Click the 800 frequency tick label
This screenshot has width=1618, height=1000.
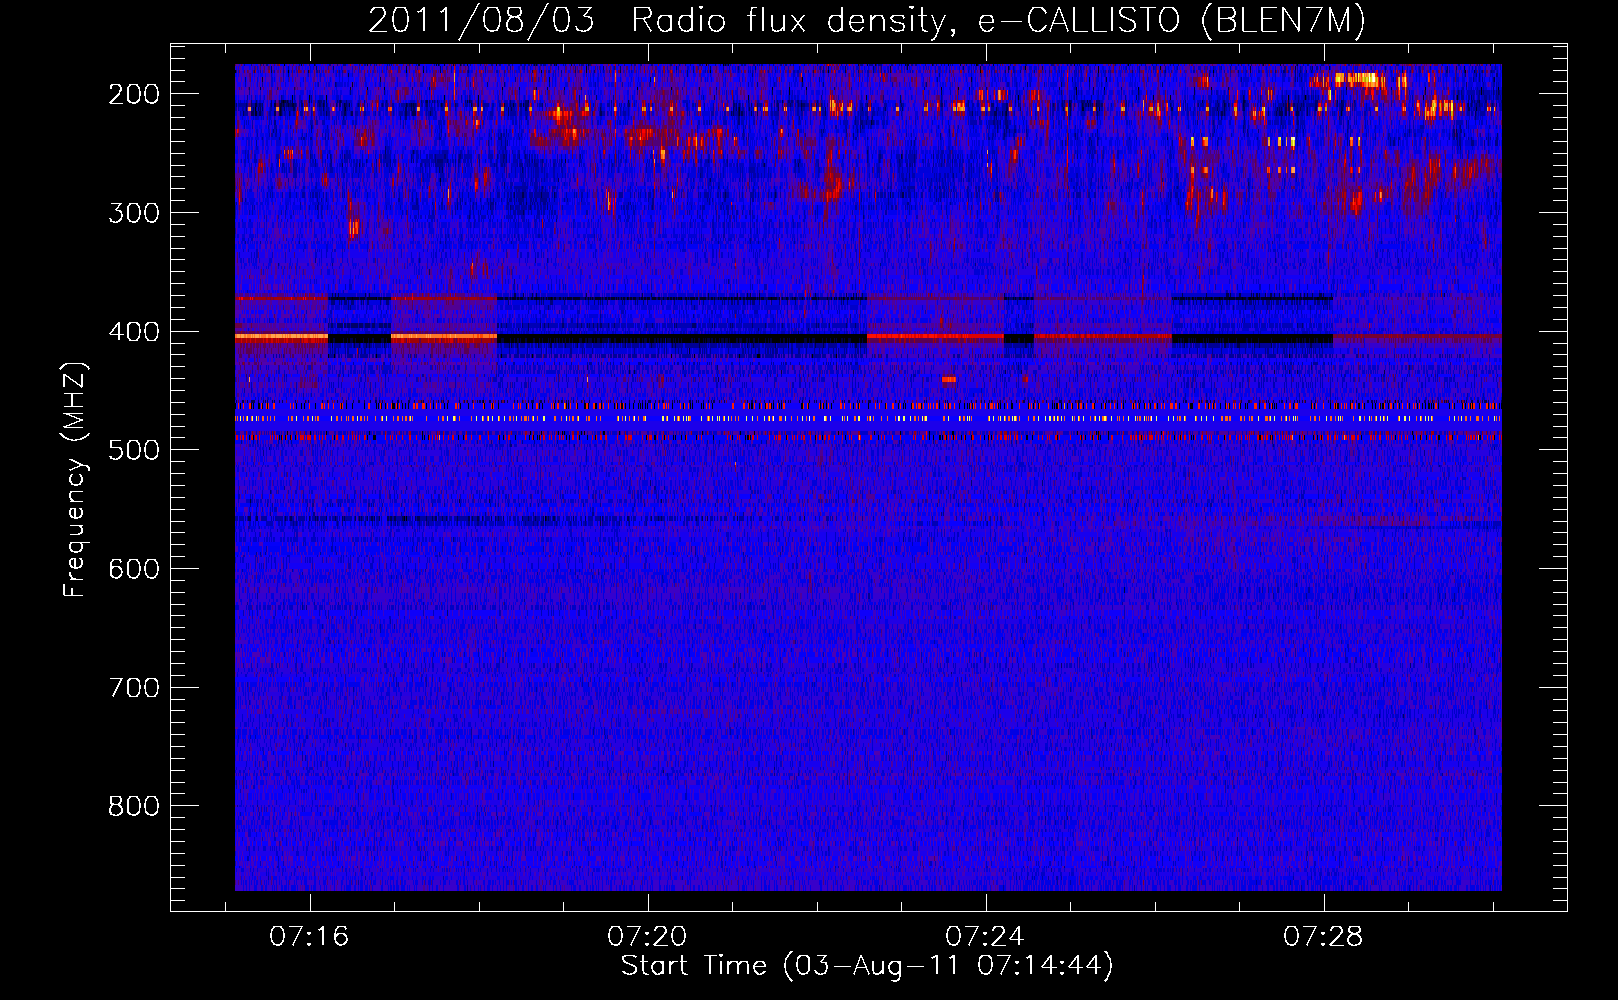(134, 806)
